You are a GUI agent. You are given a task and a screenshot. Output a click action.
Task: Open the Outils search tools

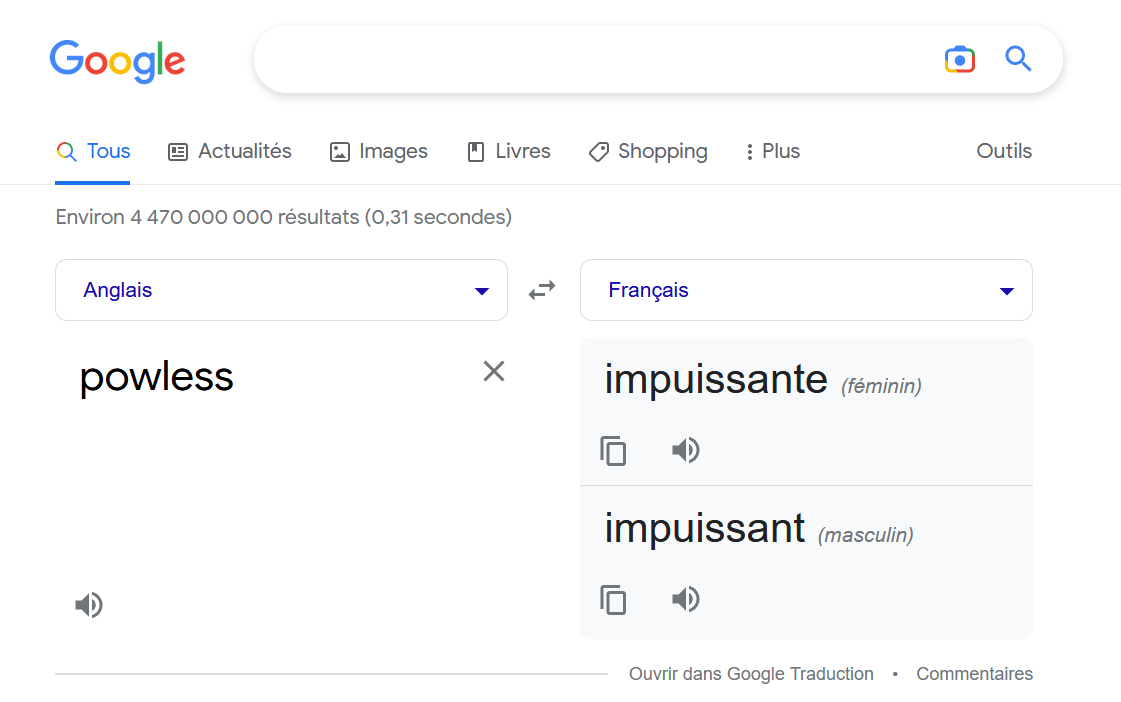tap(1004, 152)
